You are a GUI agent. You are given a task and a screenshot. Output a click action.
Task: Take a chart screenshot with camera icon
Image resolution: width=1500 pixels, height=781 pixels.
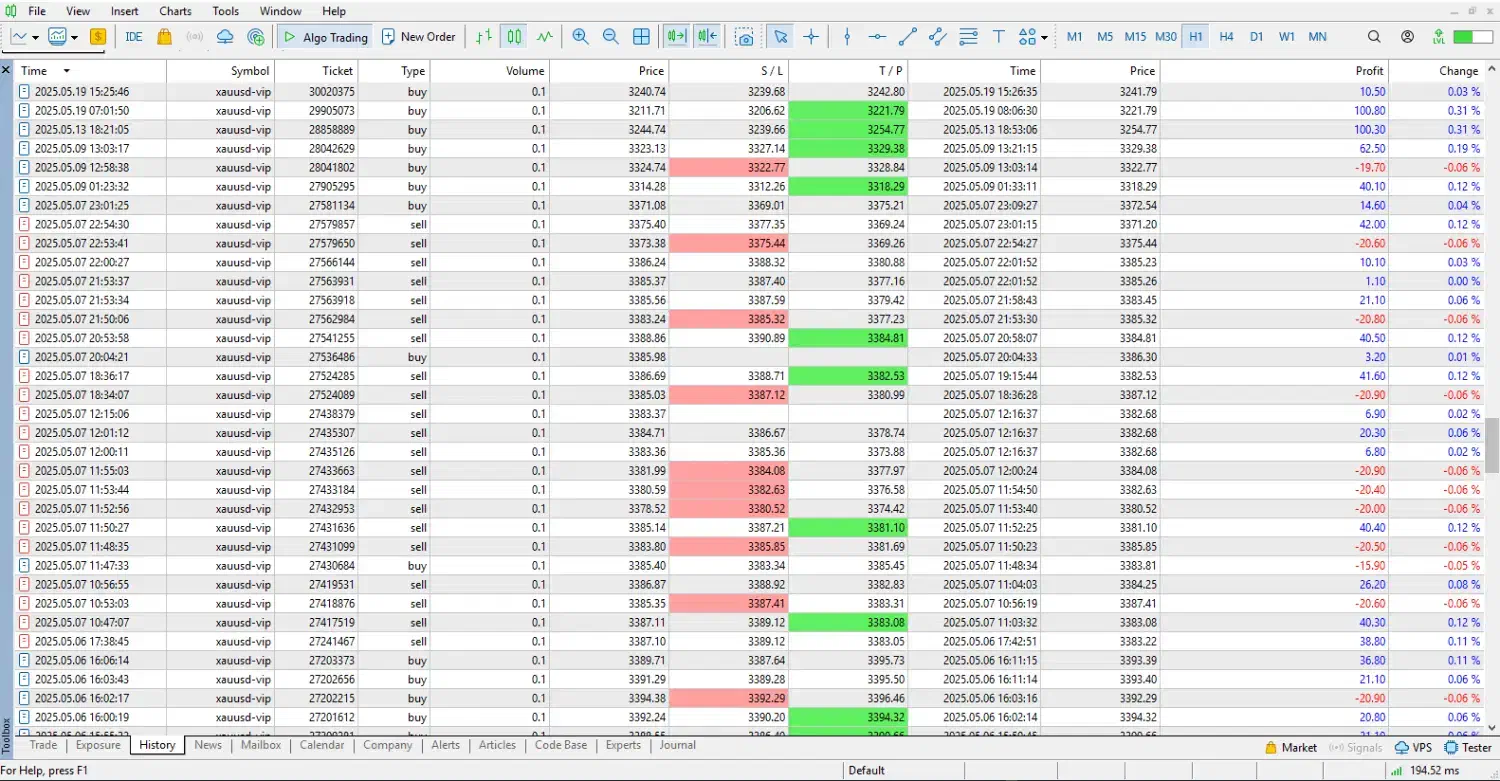tap(744, 37)
